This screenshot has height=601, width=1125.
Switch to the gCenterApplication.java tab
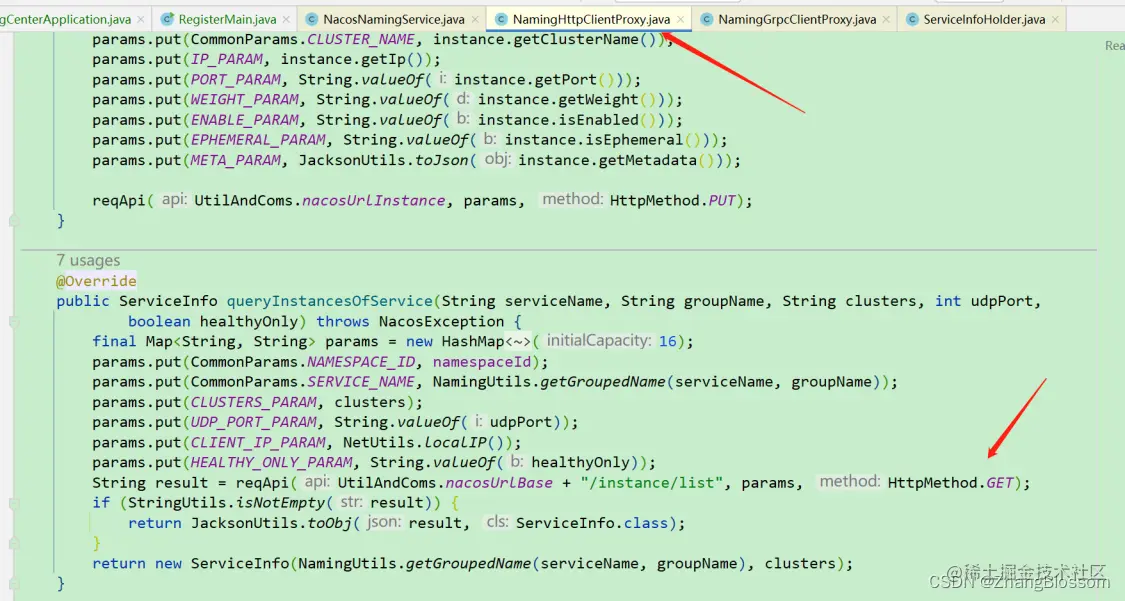click(x=65, y=19)
